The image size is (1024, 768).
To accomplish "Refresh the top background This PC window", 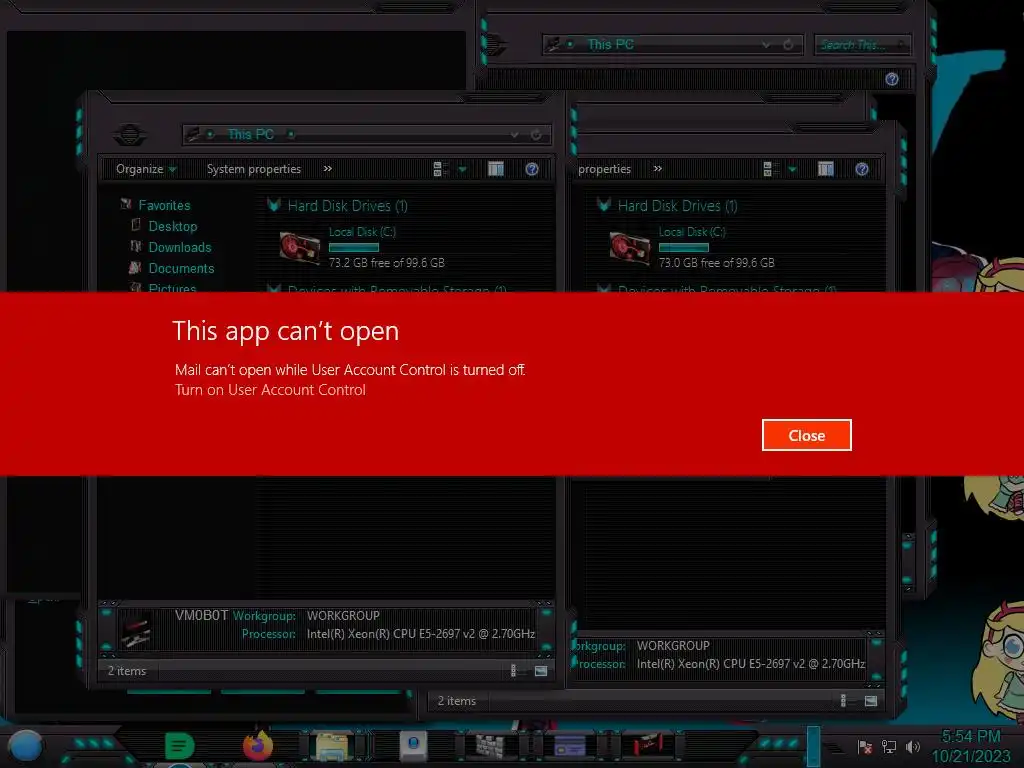I will point(788,44).
